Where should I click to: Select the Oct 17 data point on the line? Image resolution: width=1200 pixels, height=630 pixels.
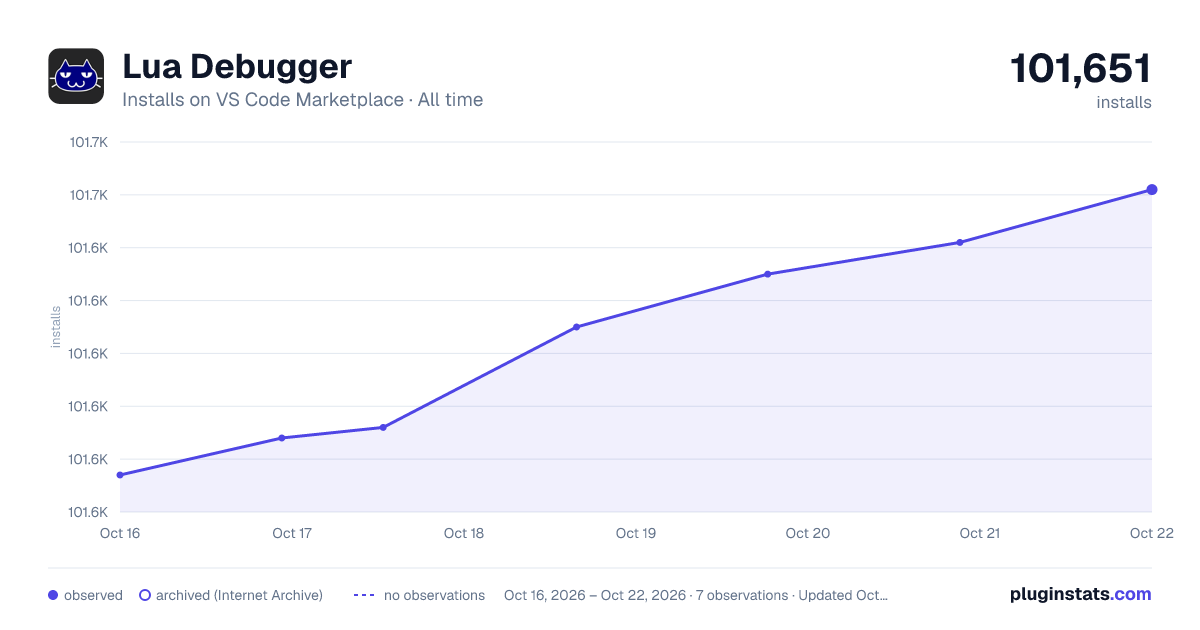click(x=282, y=438)
